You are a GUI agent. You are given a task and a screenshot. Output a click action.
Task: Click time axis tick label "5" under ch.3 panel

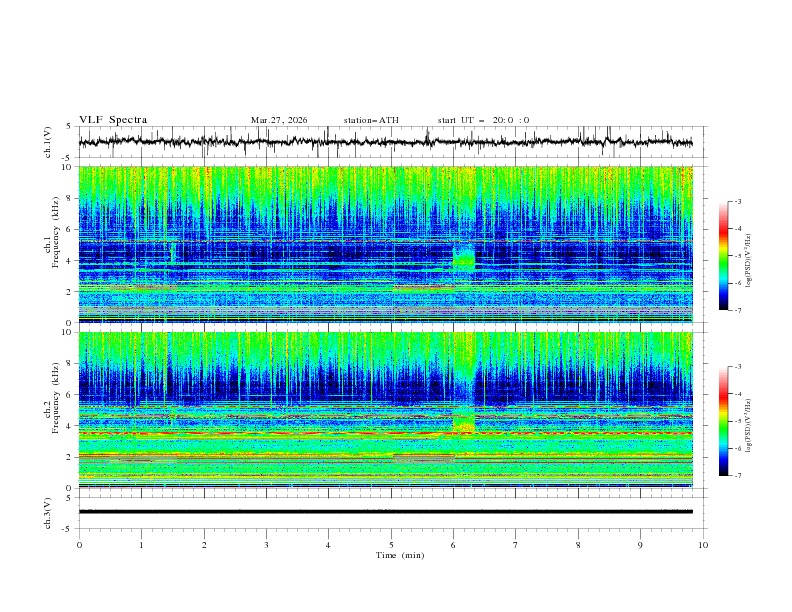(391, 545)
